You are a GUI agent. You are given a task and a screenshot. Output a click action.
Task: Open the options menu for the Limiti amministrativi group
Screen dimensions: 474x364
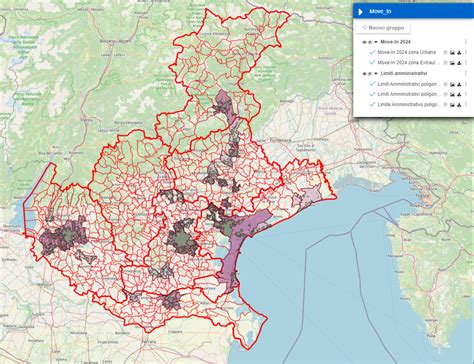pyautogui.click(x=466, y=73)
